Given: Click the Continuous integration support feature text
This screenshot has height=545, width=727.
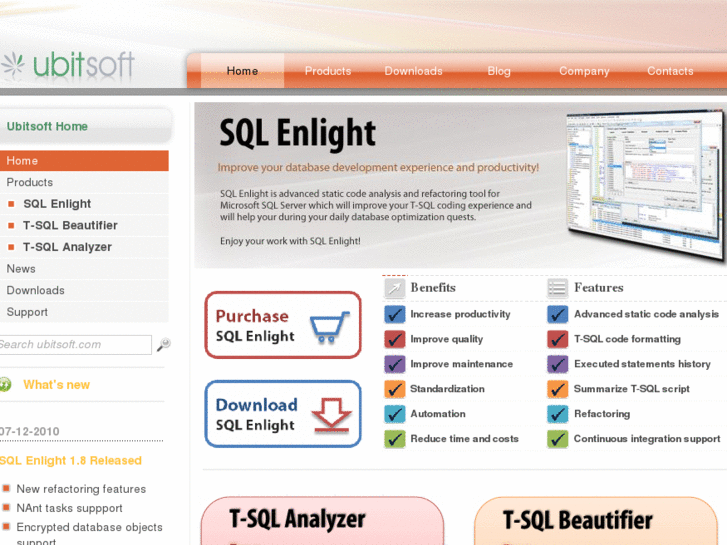Looking at the screenshot, I should [x=647, y=439].
